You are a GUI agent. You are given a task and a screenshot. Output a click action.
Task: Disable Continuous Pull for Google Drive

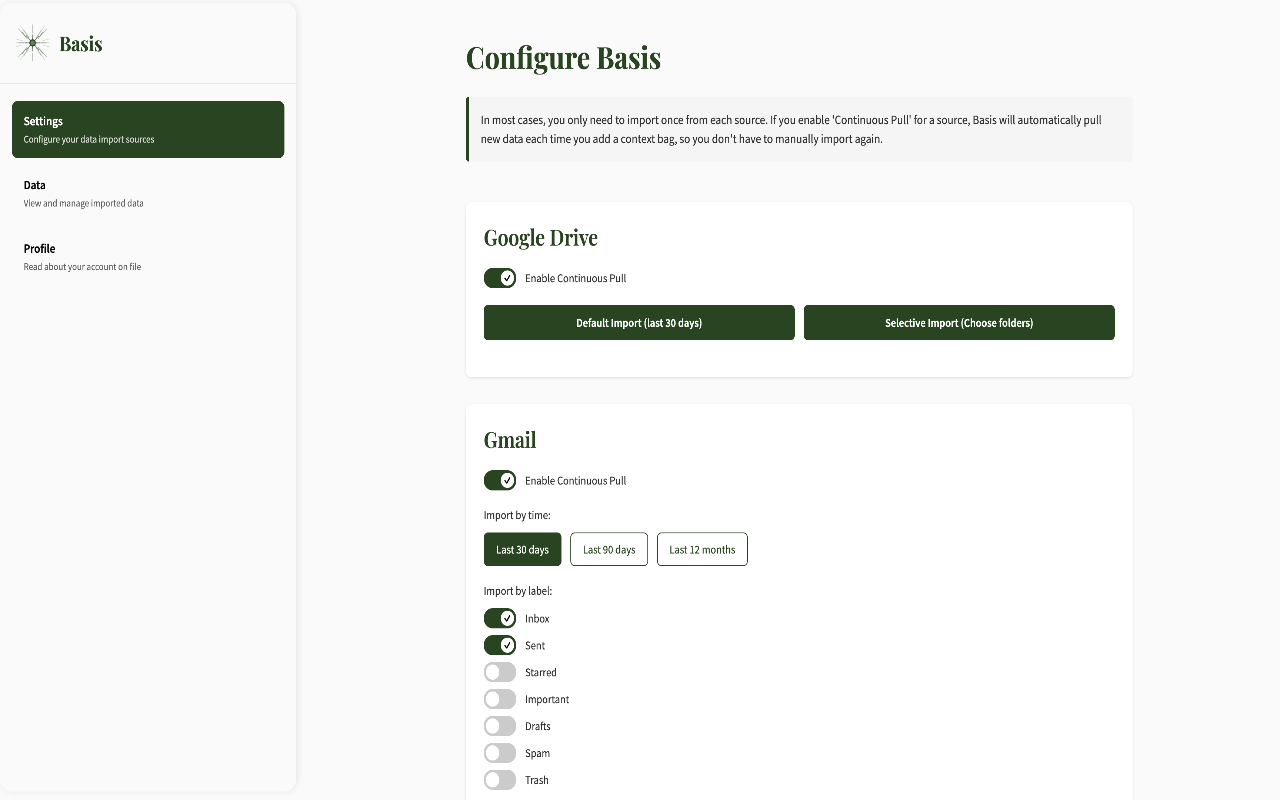(500, 278)
